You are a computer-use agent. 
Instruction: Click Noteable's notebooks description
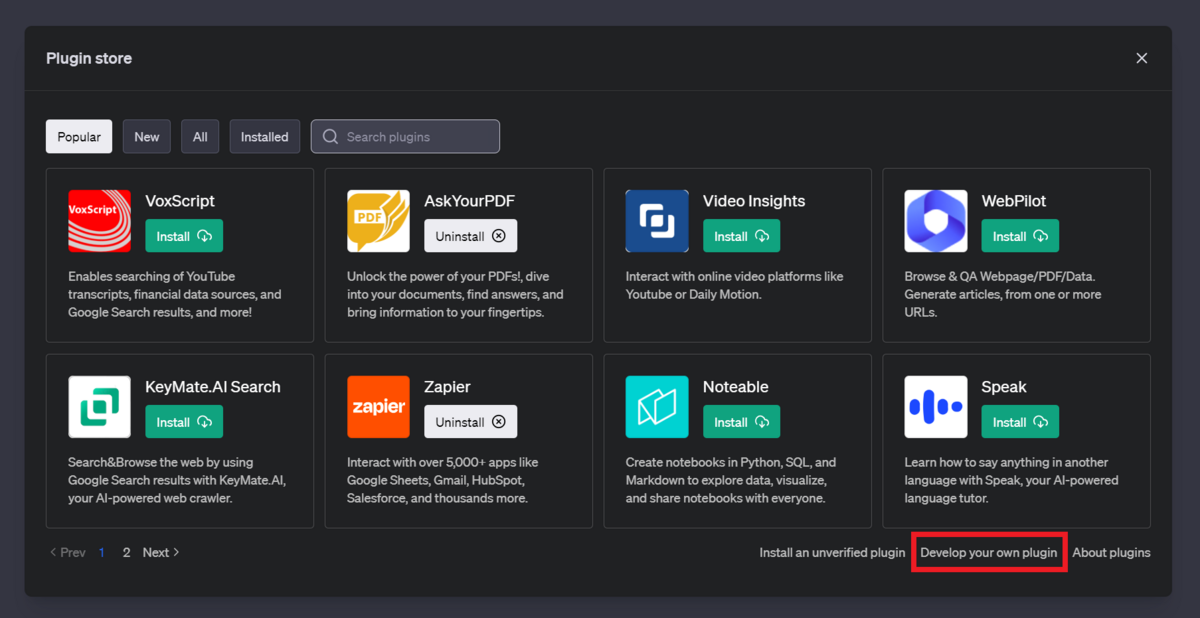[731, 480]
